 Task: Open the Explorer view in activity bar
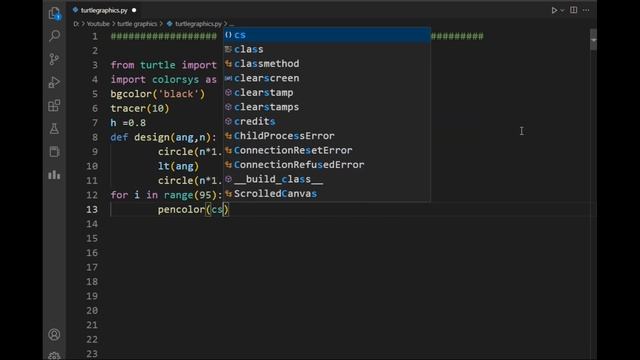pos(54,13)
